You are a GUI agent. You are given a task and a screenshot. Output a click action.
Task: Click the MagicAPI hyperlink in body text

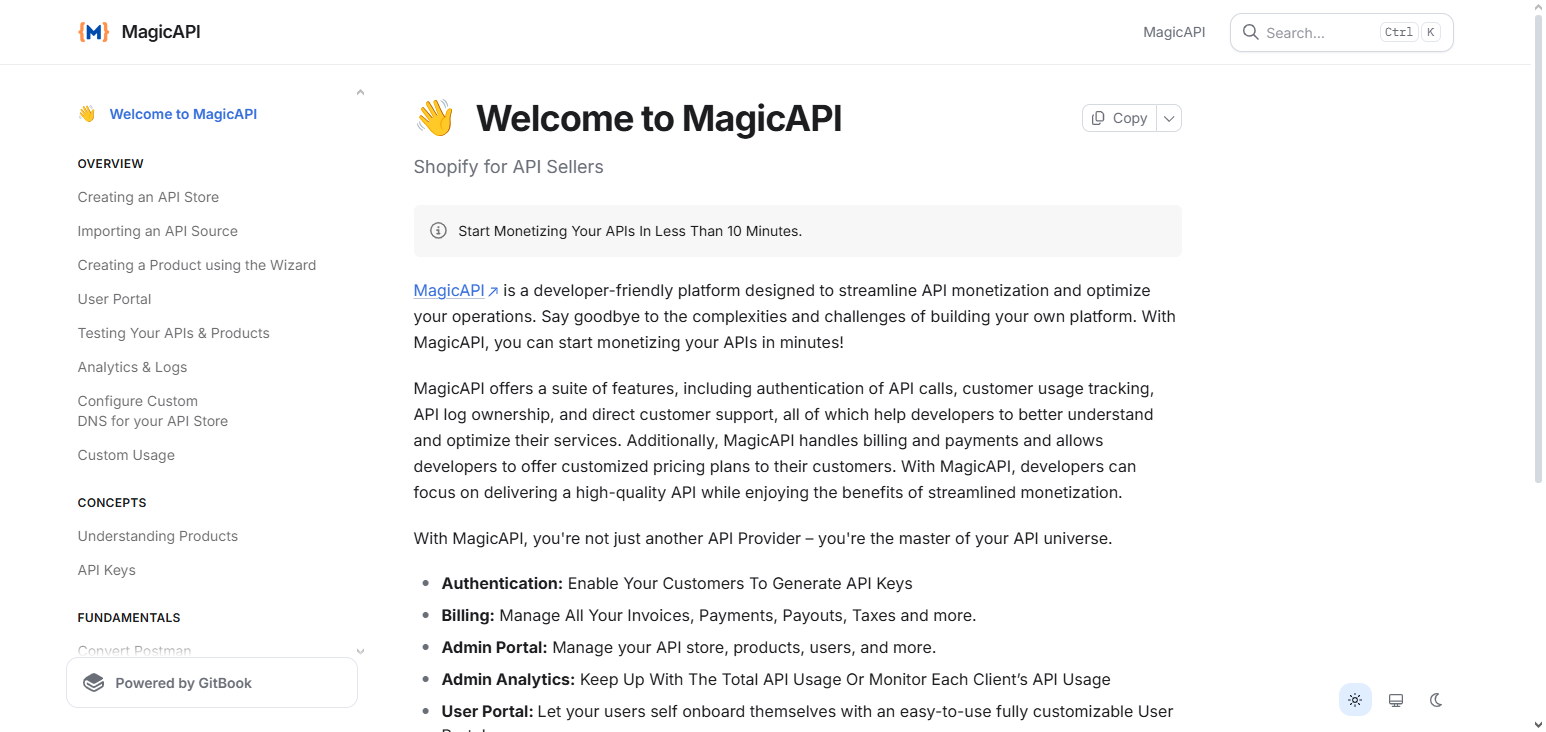(449, 290)
